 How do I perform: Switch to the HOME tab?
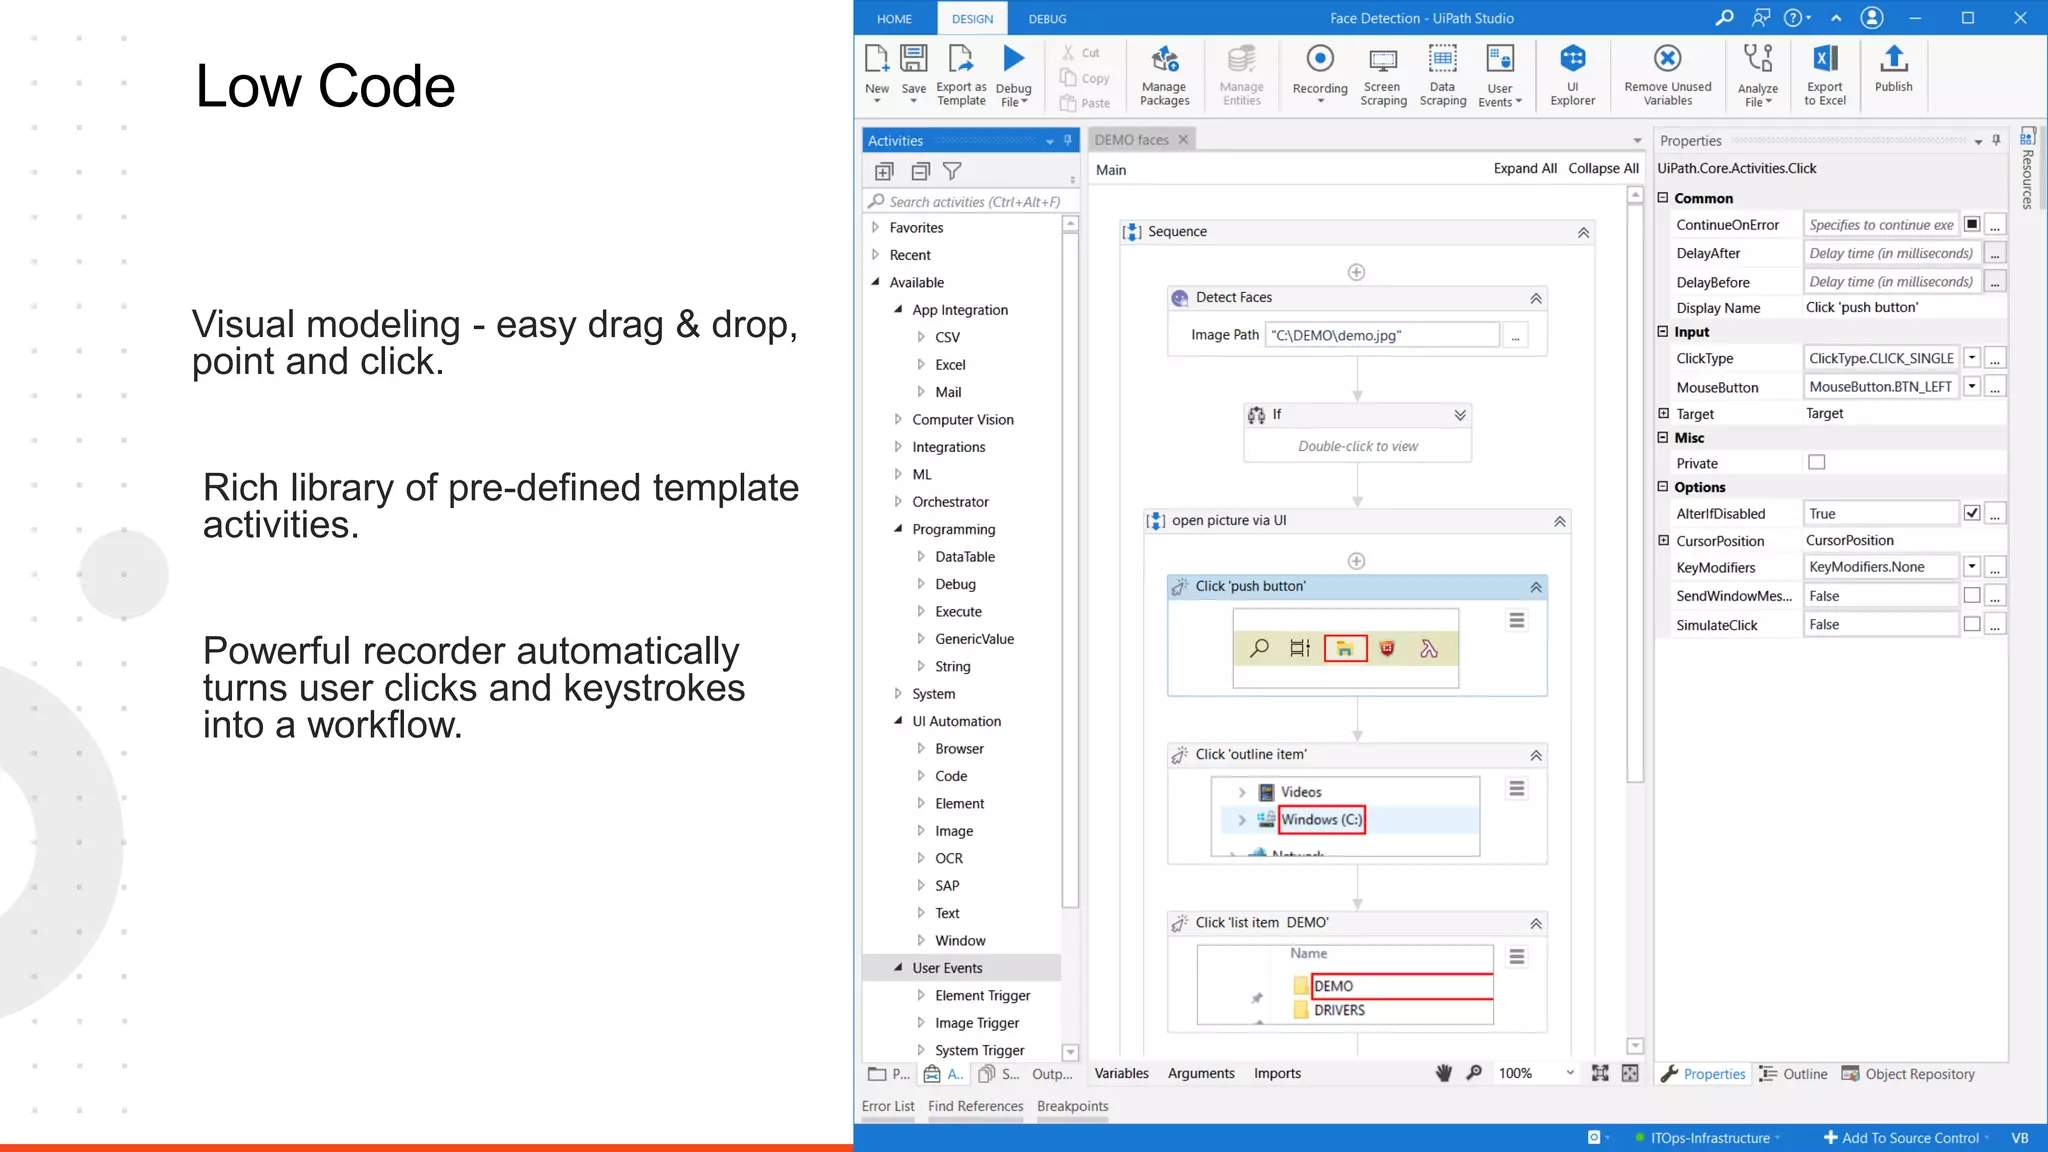click(894, 18)
